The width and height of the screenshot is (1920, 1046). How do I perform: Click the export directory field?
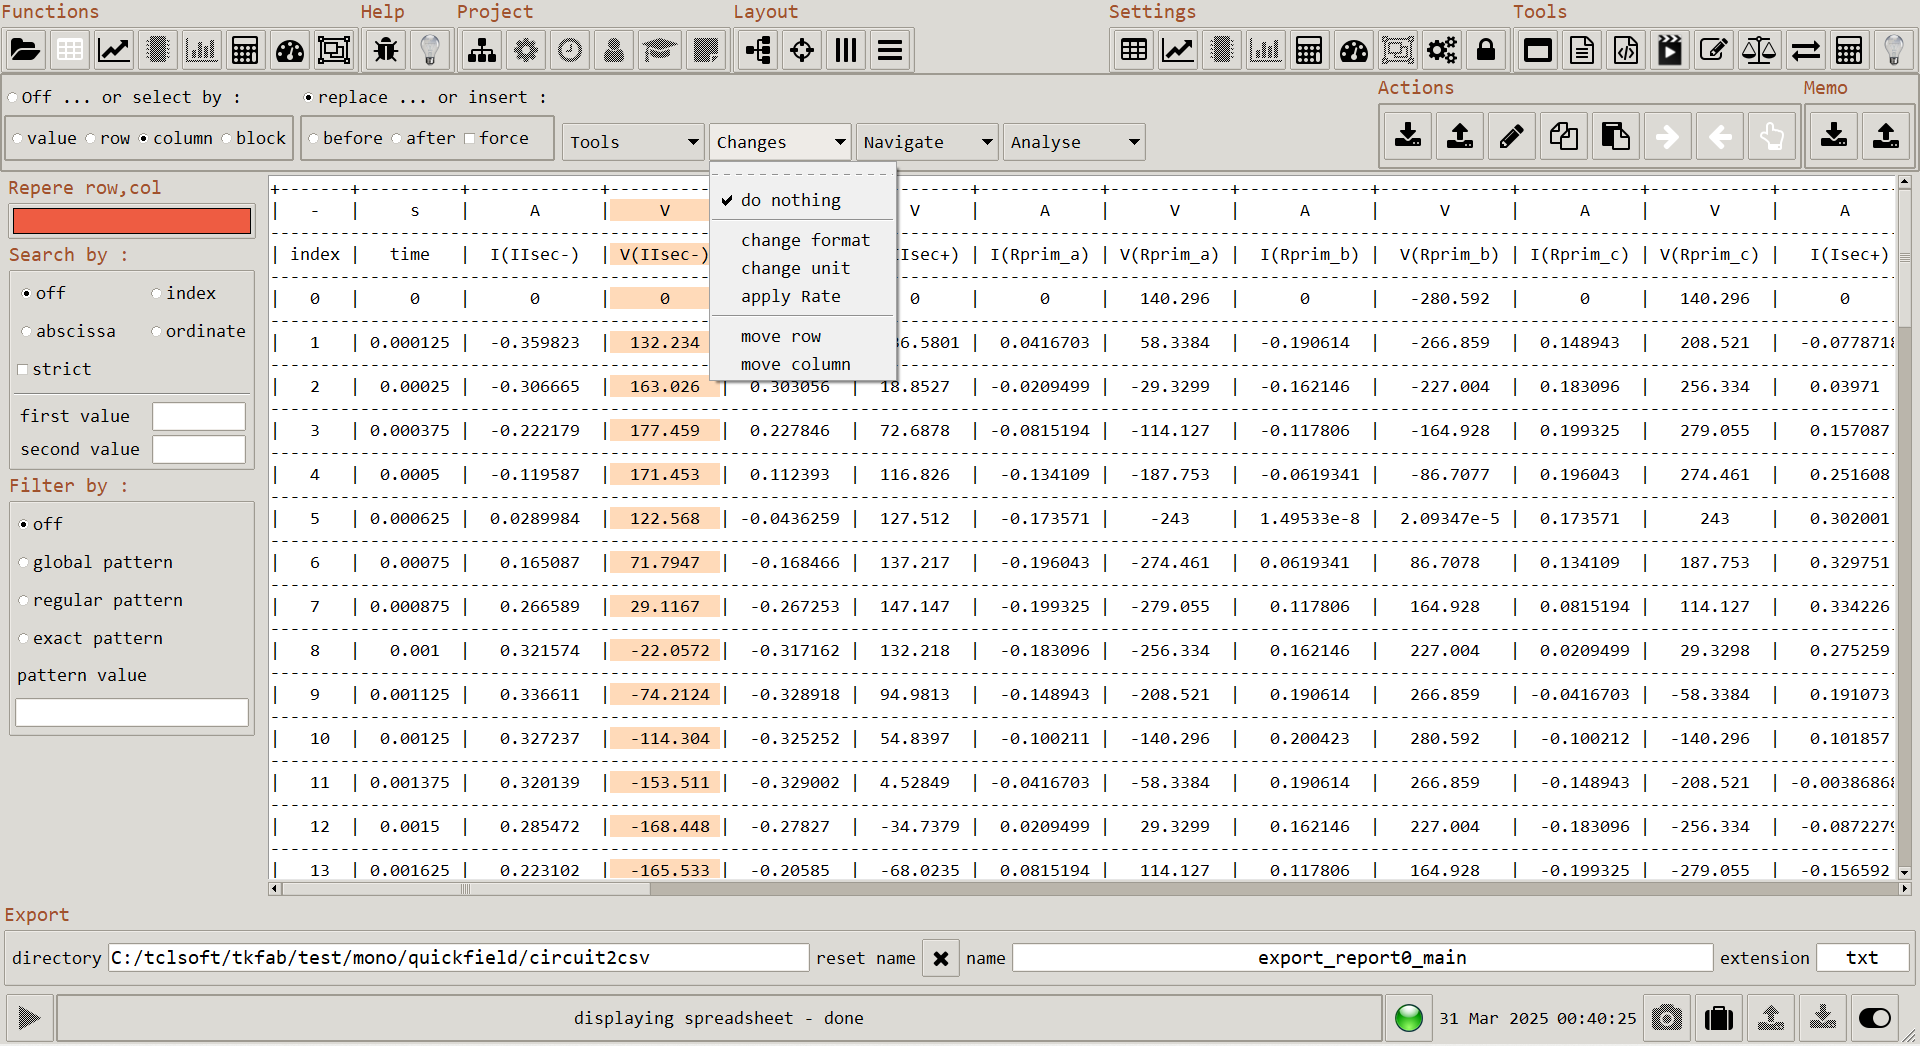coord(458,958)
